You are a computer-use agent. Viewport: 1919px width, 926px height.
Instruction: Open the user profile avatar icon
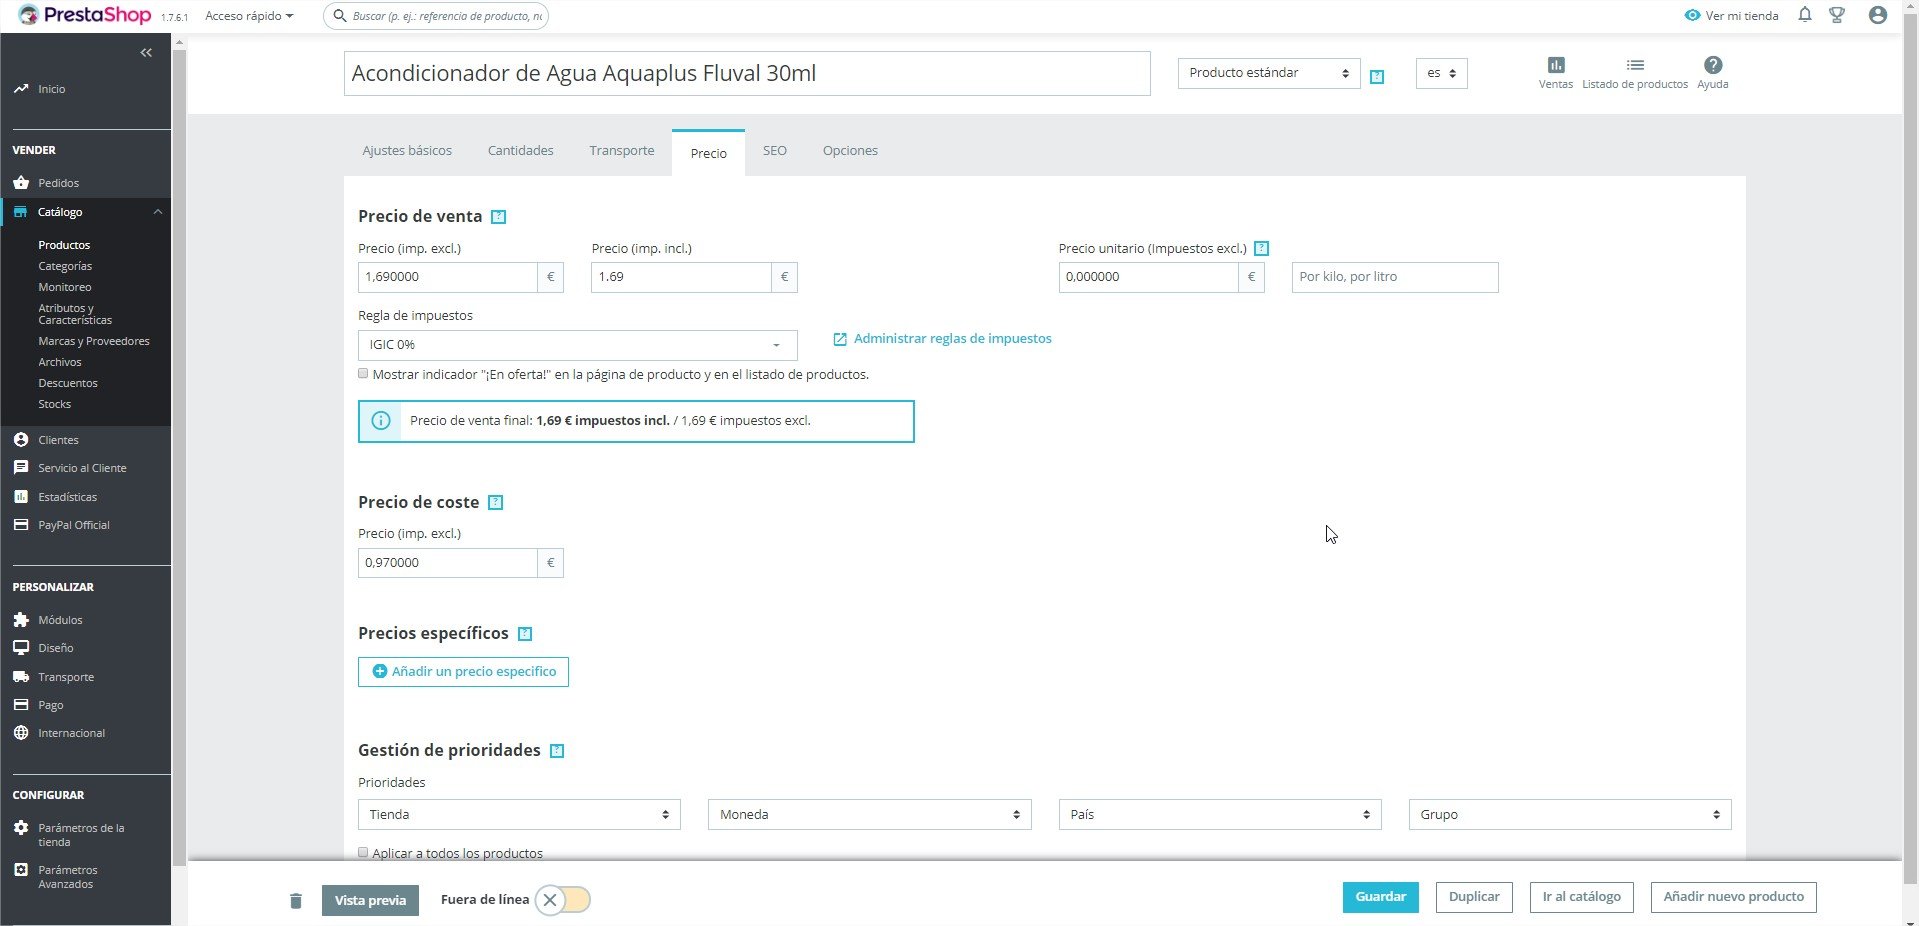coord(1877,15)
